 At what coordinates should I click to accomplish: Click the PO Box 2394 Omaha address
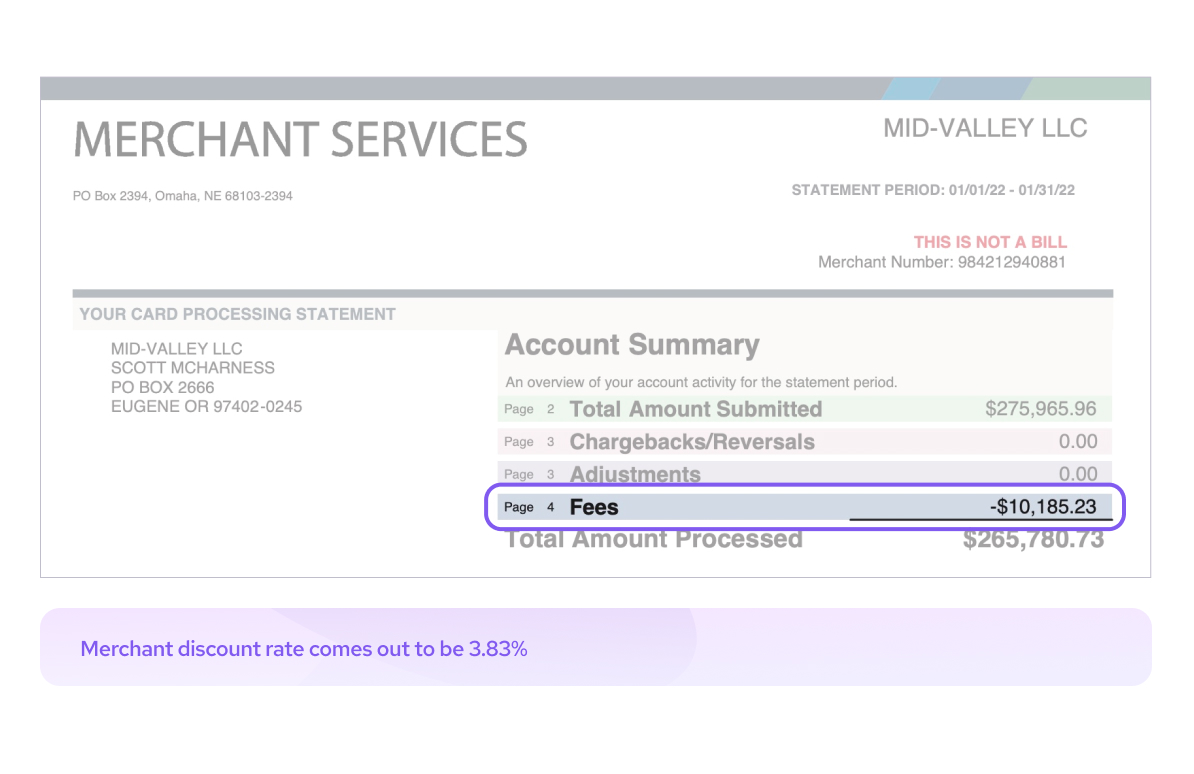tap(183, 196)
